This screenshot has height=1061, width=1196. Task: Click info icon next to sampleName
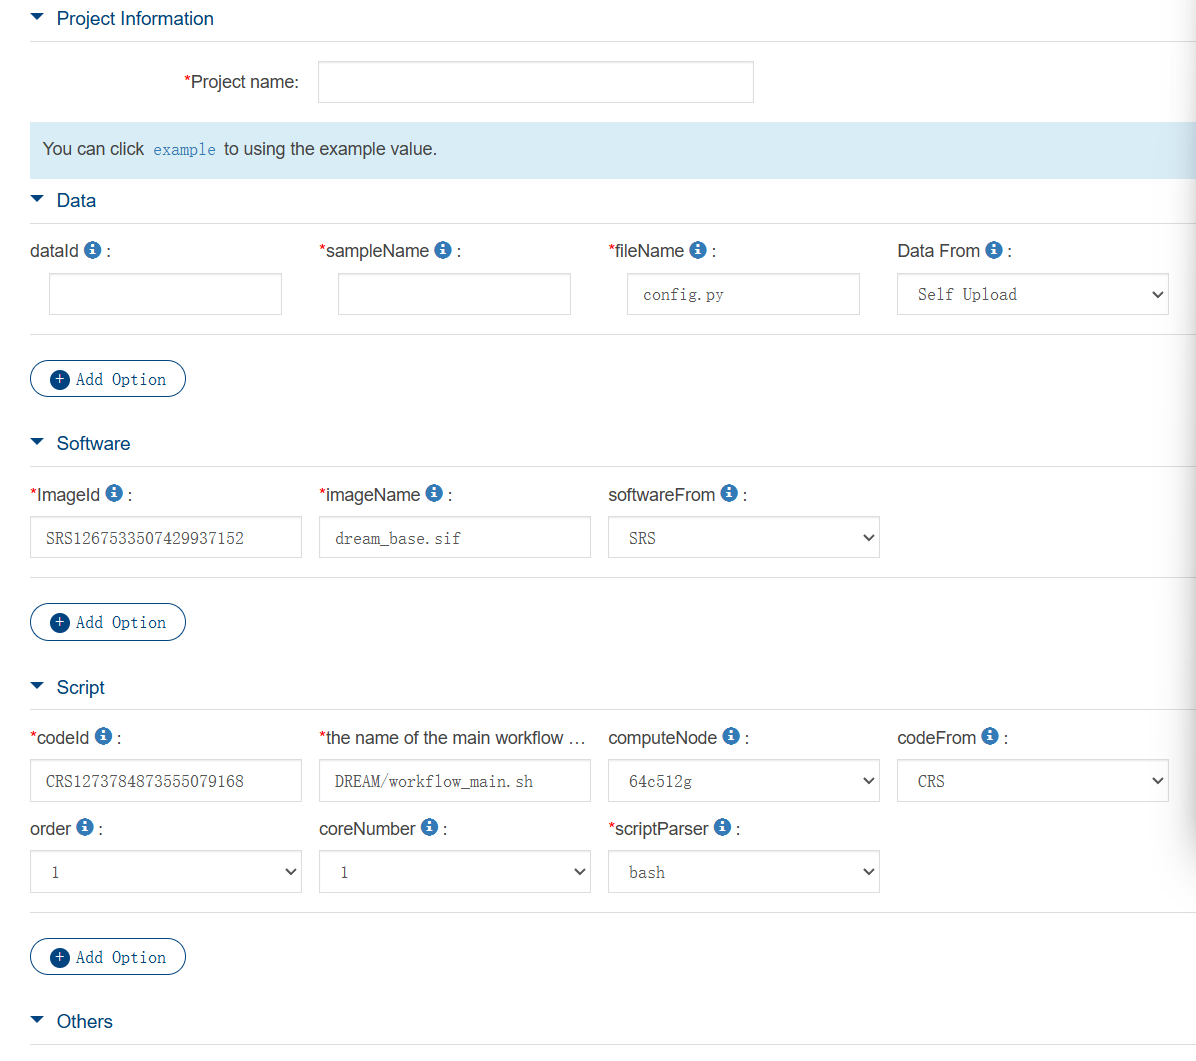pyautogui.click(x=442, y=250)
